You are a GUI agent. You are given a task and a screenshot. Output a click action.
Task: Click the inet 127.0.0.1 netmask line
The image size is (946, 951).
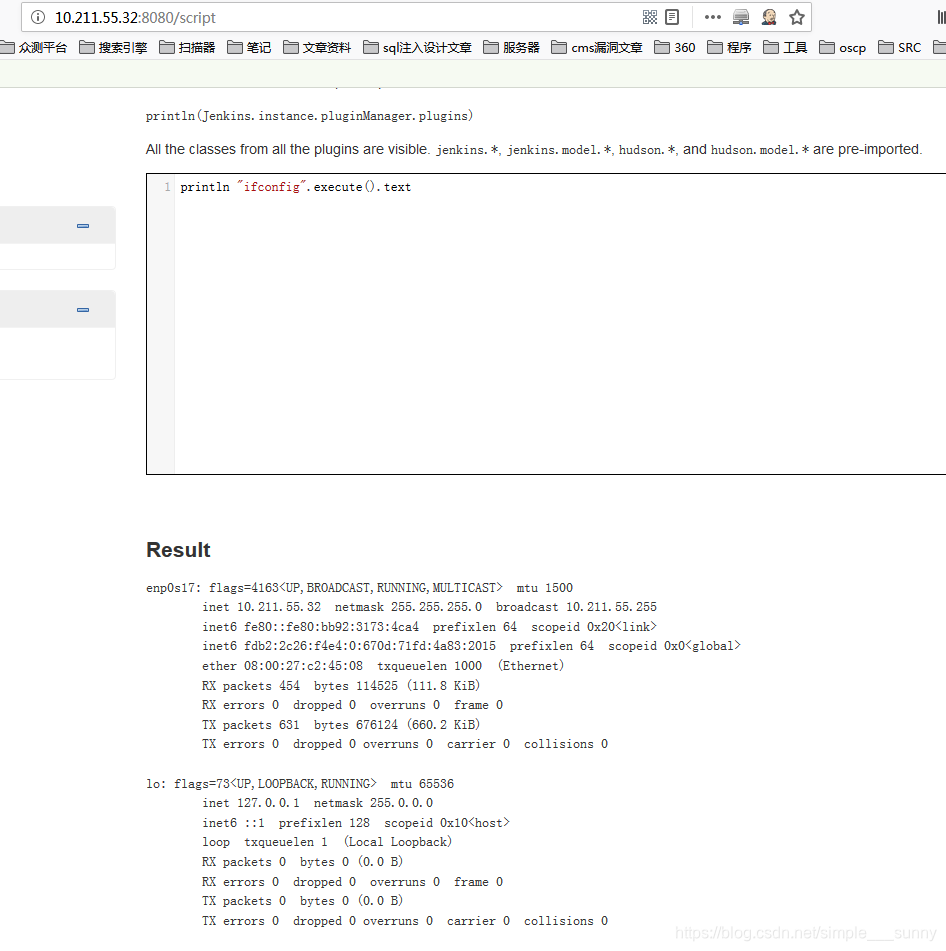318,803
